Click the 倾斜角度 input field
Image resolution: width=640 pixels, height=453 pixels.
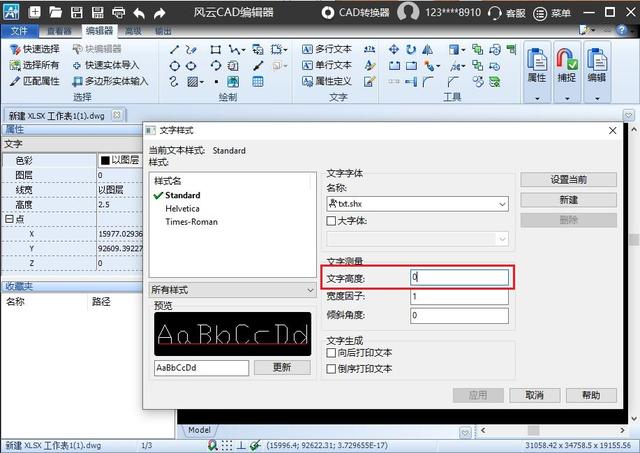[x=459, y=315]
